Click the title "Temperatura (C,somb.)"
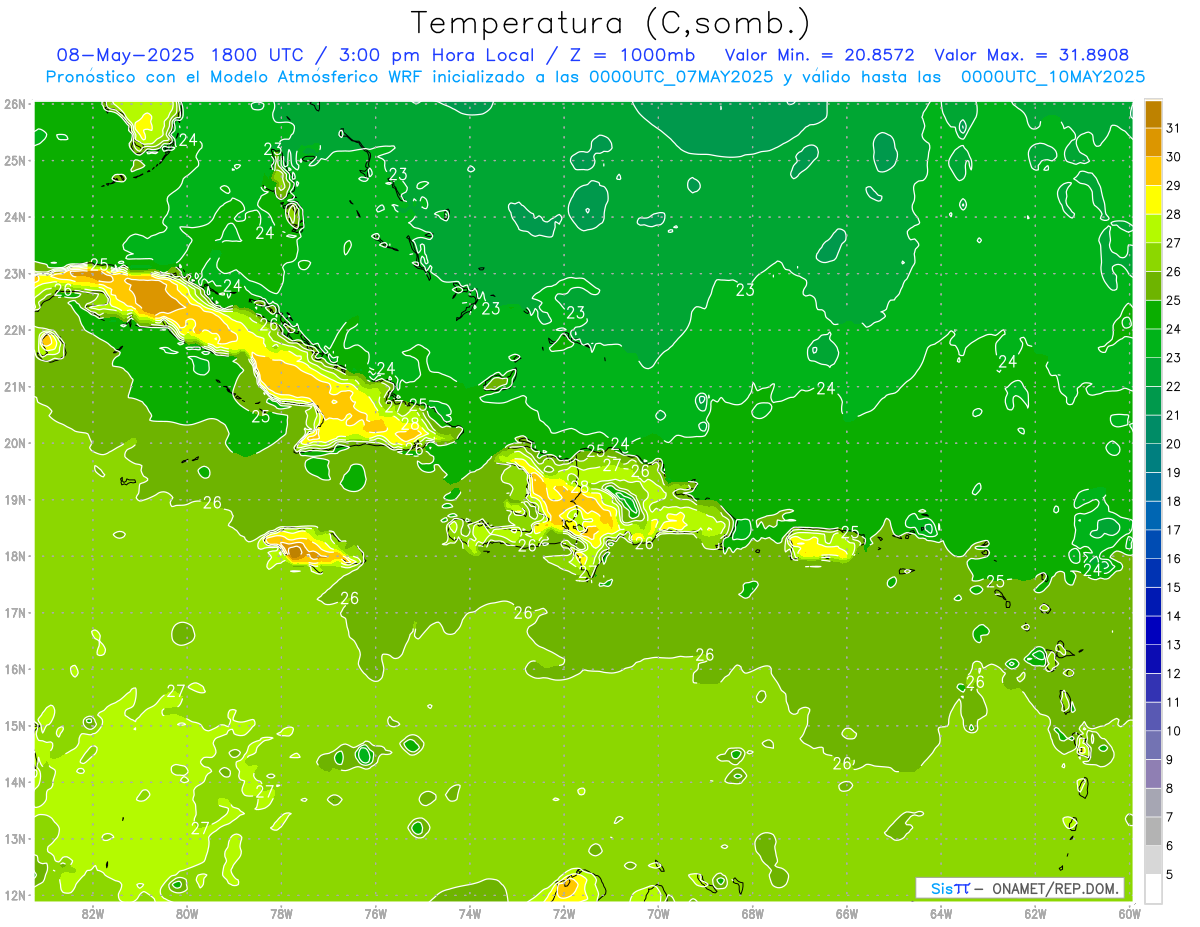The height and width of the screenshot is (927, 1200). coord(611,24)
